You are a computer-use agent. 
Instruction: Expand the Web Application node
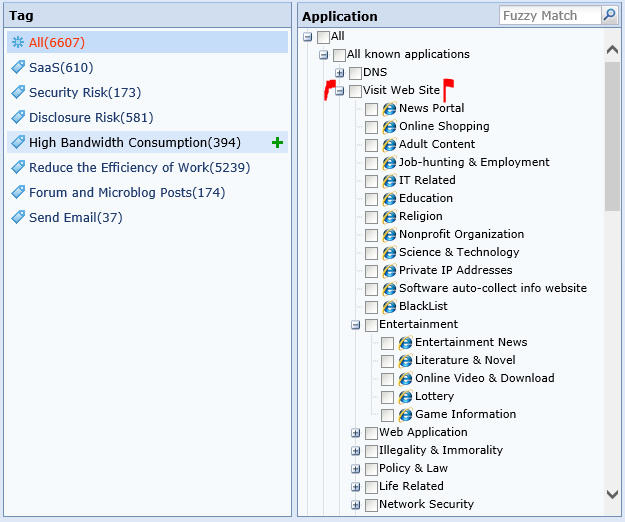click(x=355, y=433)
